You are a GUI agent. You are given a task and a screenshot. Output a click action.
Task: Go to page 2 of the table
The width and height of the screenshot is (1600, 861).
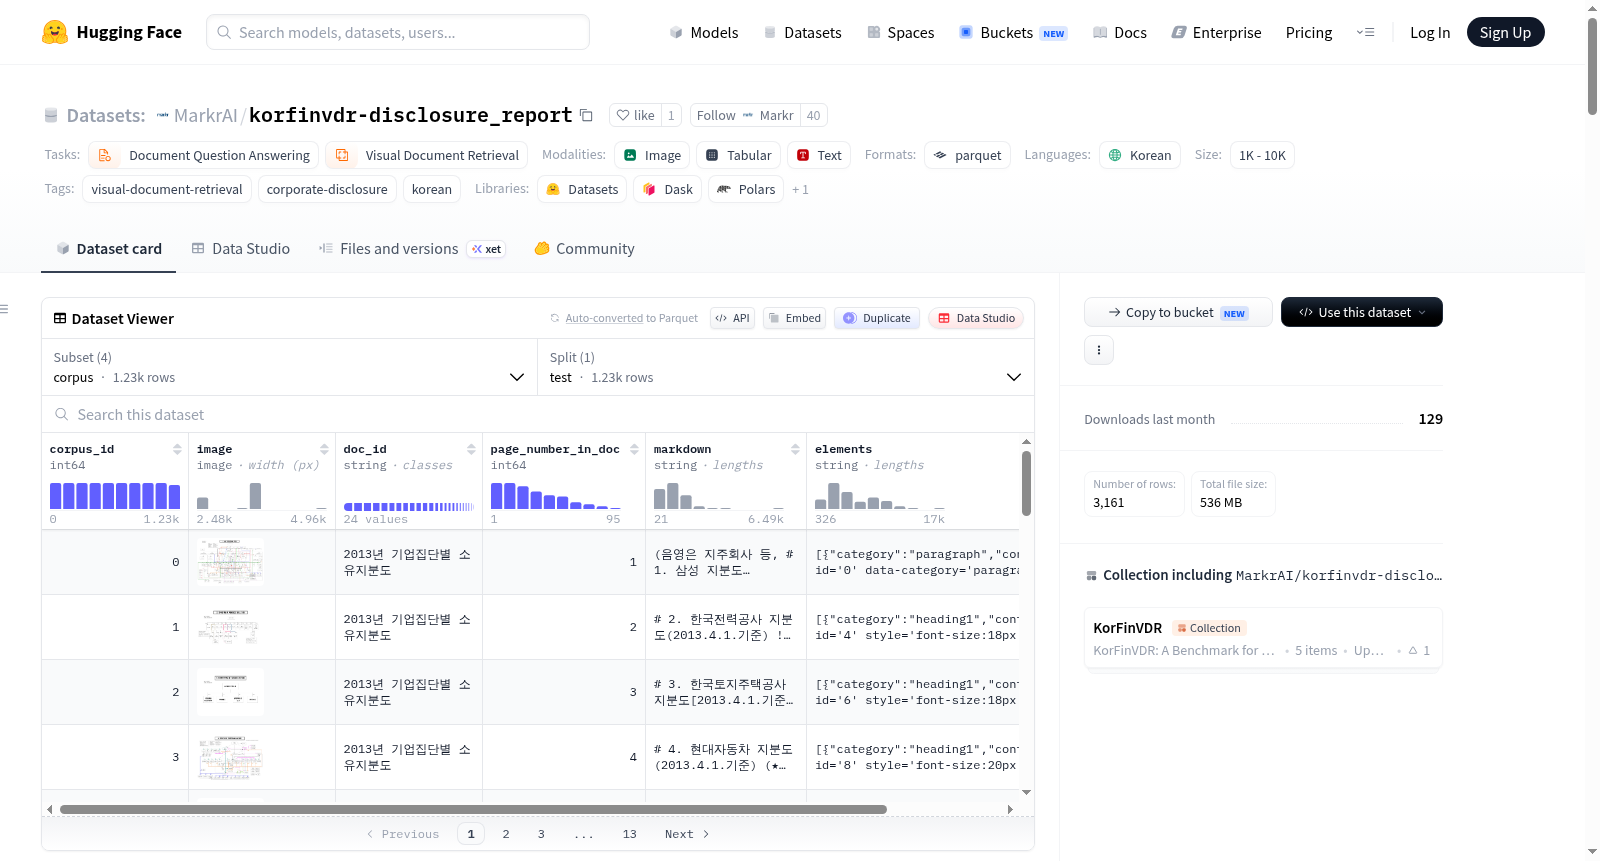pos(506,835)
